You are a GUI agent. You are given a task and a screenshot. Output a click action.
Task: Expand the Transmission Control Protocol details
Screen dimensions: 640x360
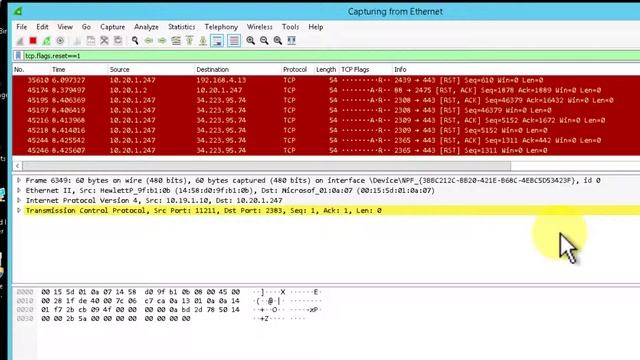[19, 211]
